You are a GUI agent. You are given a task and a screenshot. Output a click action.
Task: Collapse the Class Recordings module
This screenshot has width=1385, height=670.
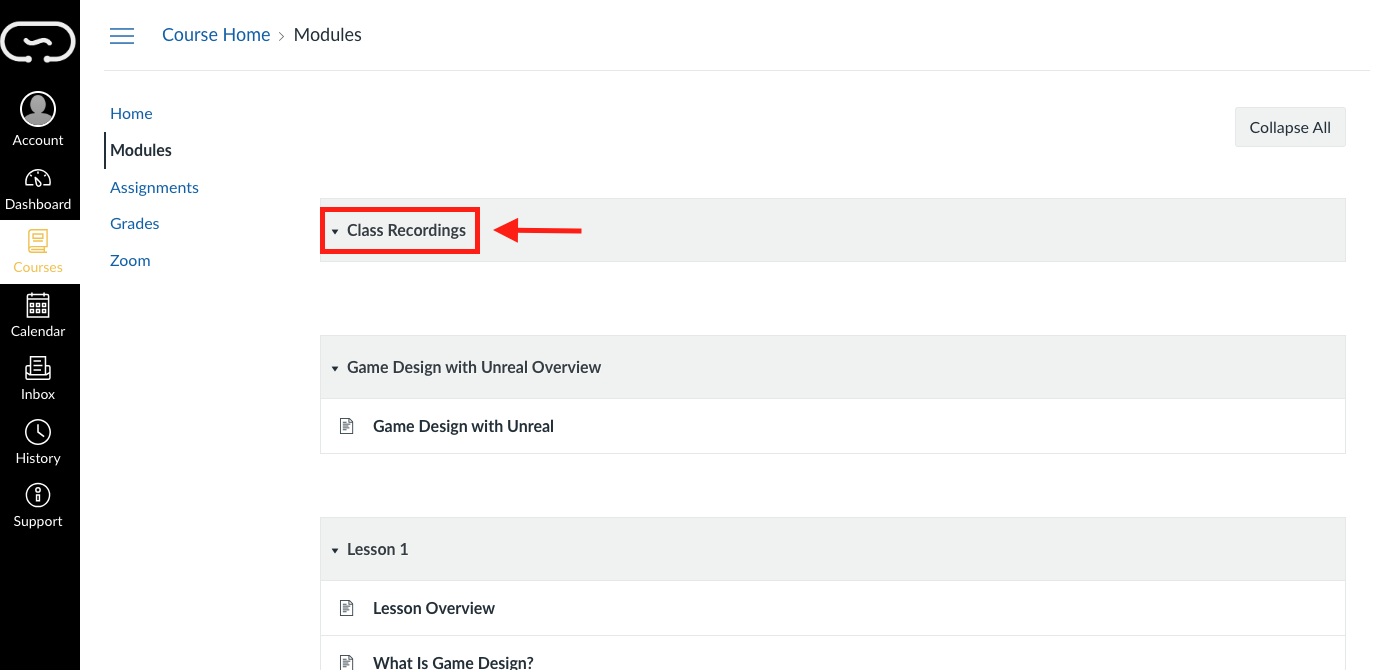click(x=335, y=231)
